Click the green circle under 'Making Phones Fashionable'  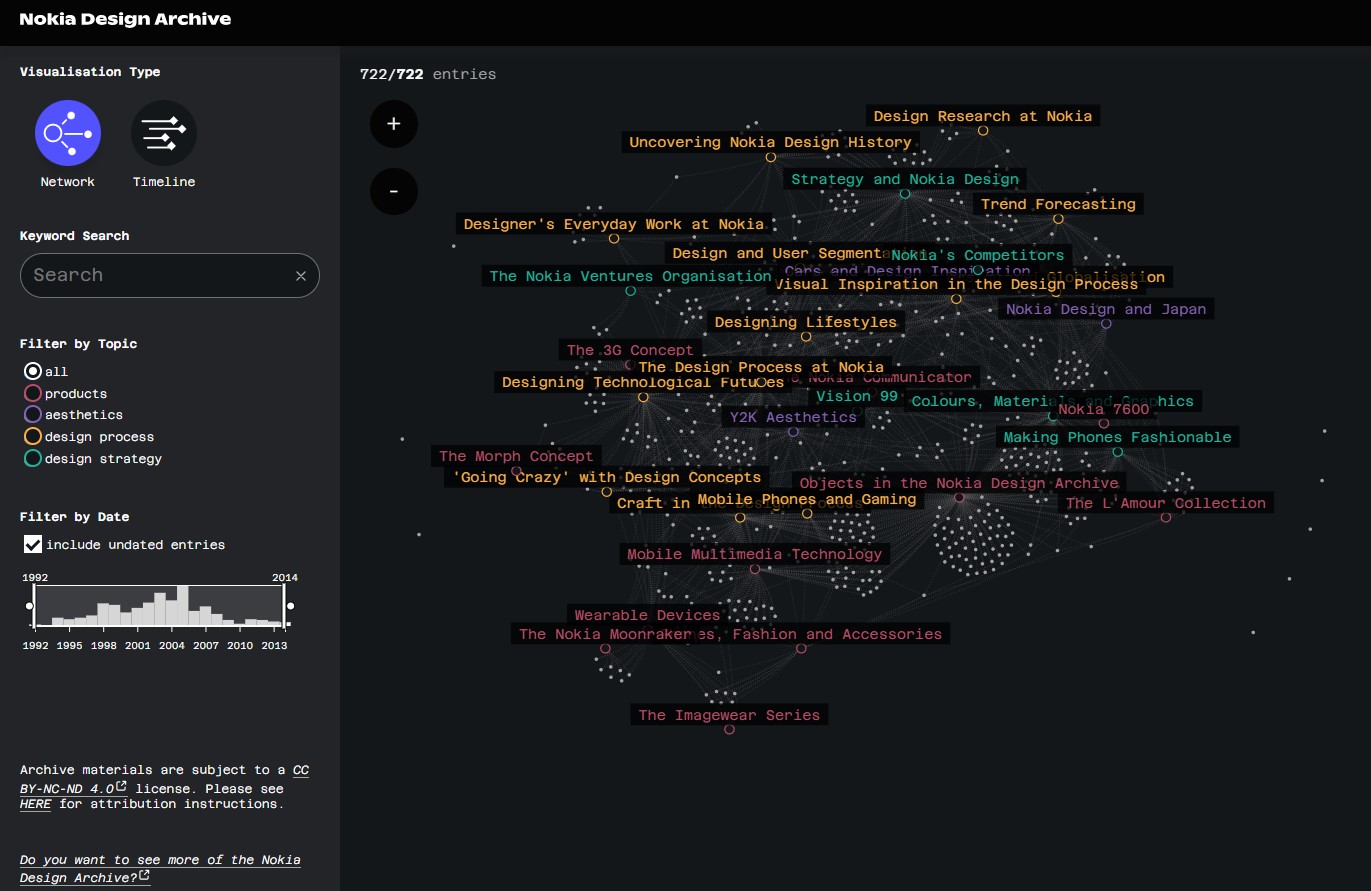(x=1118, y=452)
